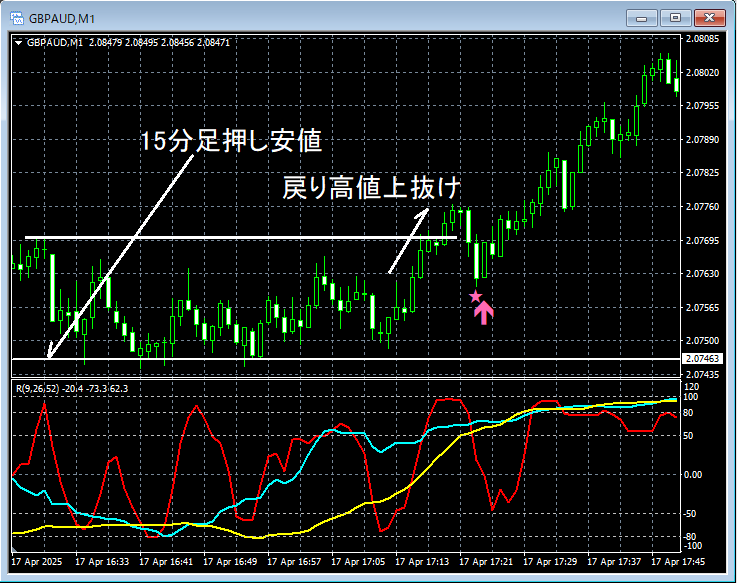Click indicator scale value 120
Image resolution: width=738 pixels, height=583 pixels.
691,387
